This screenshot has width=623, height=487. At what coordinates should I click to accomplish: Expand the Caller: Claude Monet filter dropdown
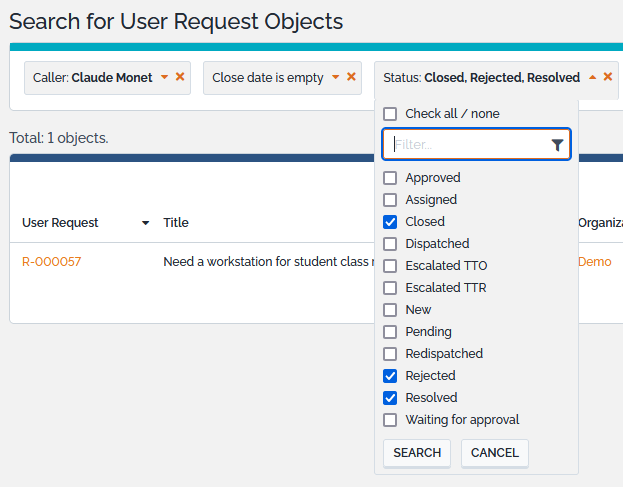pos(165,77)
